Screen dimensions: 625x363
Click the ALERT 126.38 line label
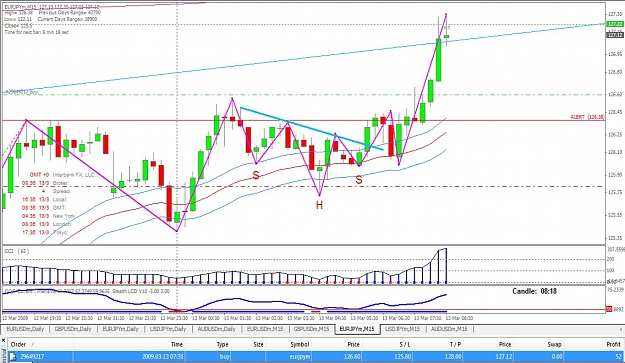587,117
